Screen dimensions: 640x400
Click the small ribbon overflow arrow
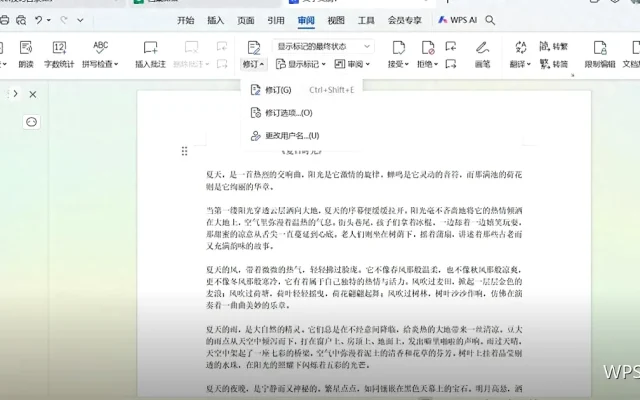tap(573, 75)
